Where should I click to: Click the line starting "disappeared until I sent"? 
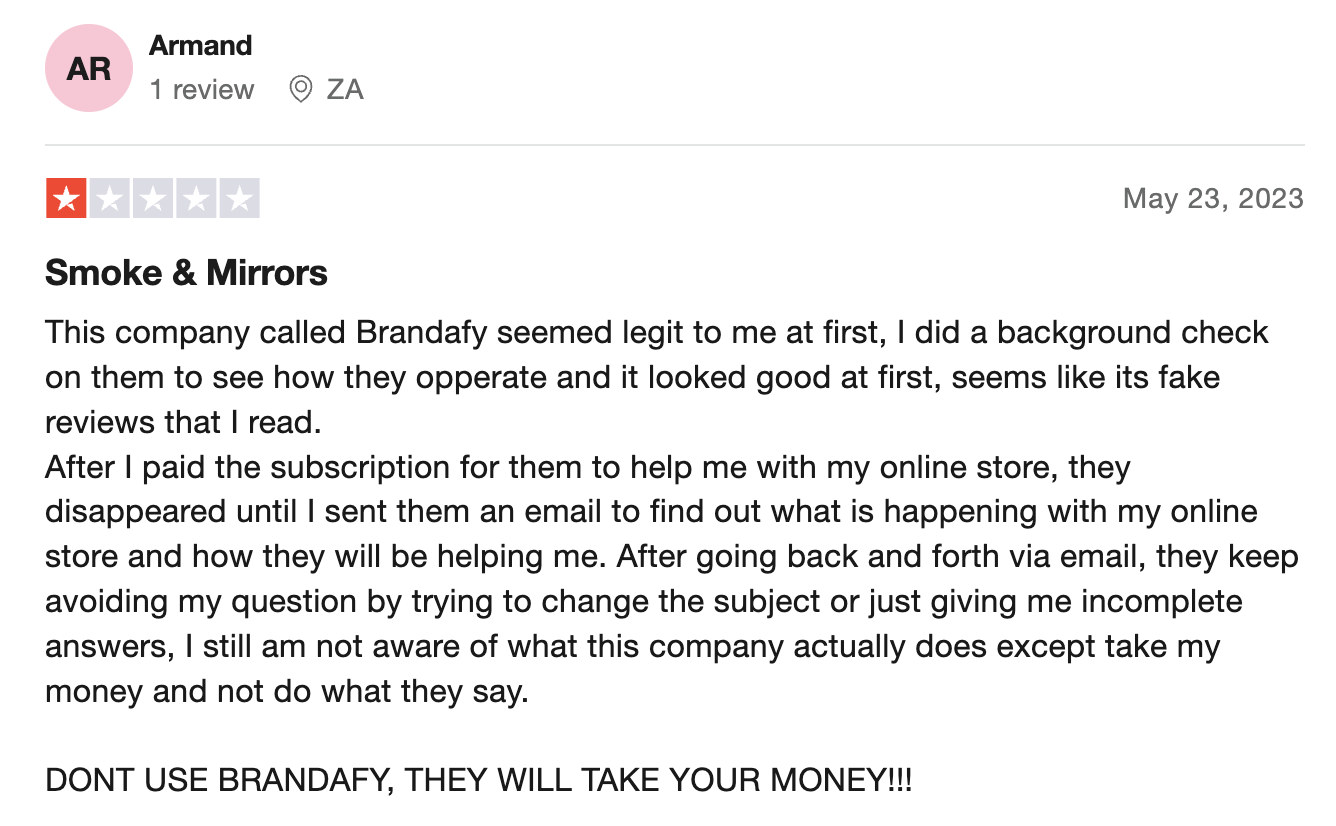[651, 512]
